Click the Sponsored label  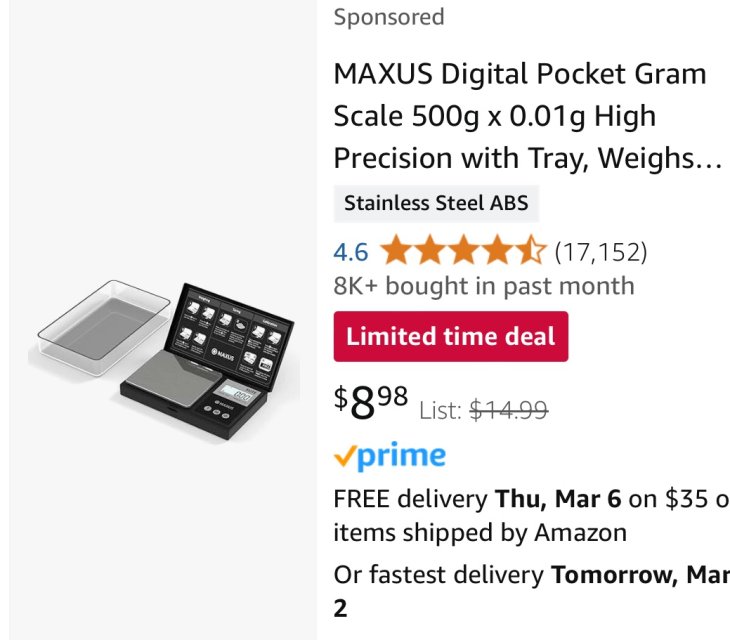tap(389, 17)
